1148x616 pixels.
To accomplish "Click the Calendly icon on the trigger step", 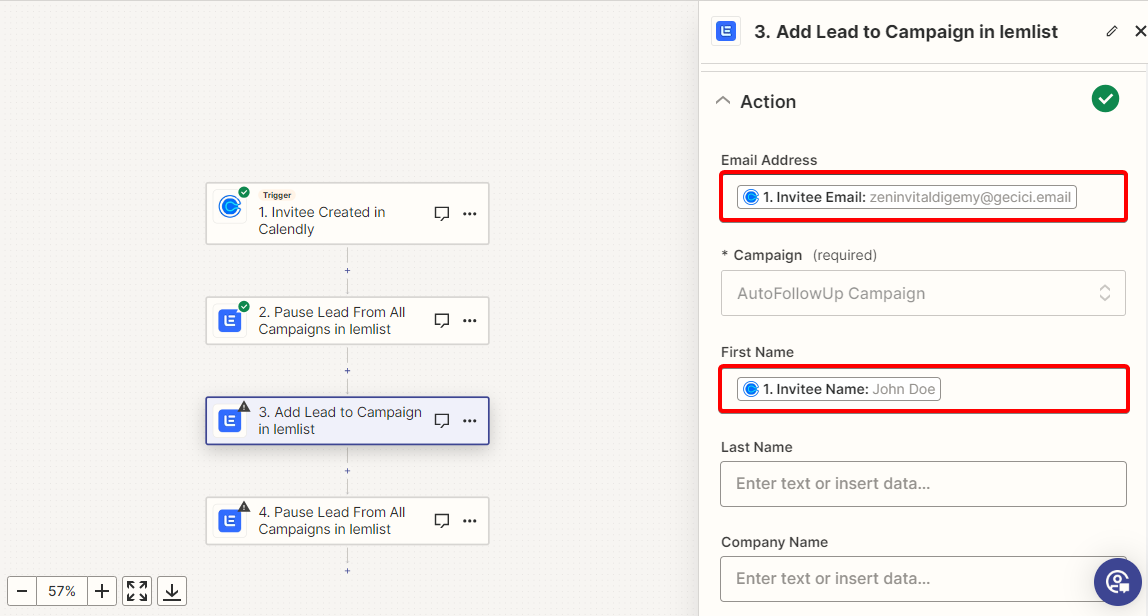I will [x=230, y=207].
